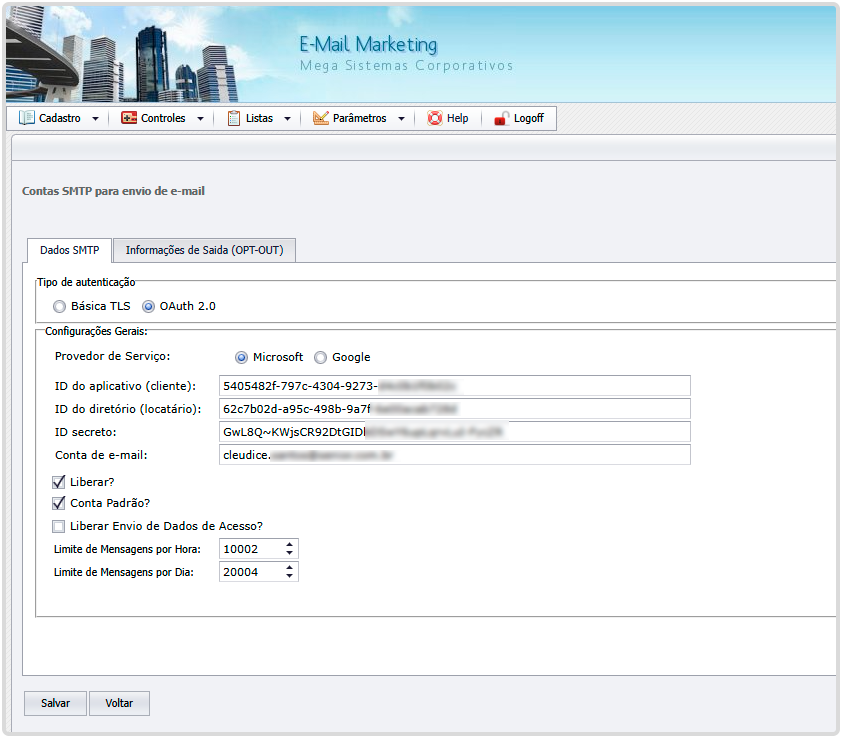Decrease Limite de Mensagens por Dia
Image resolution: width=842 pixels, height=737 pixels.
[x=289, y=576]
